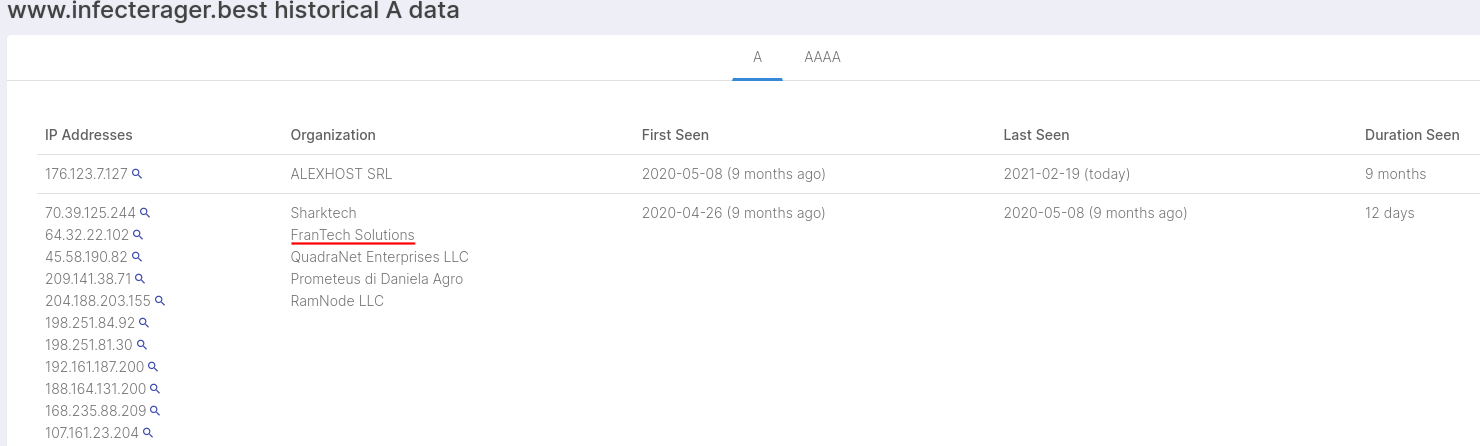Click search icon next to 176.123.7.127
This screenshot has height=446, width=1480.
click(x=137, y=174)
